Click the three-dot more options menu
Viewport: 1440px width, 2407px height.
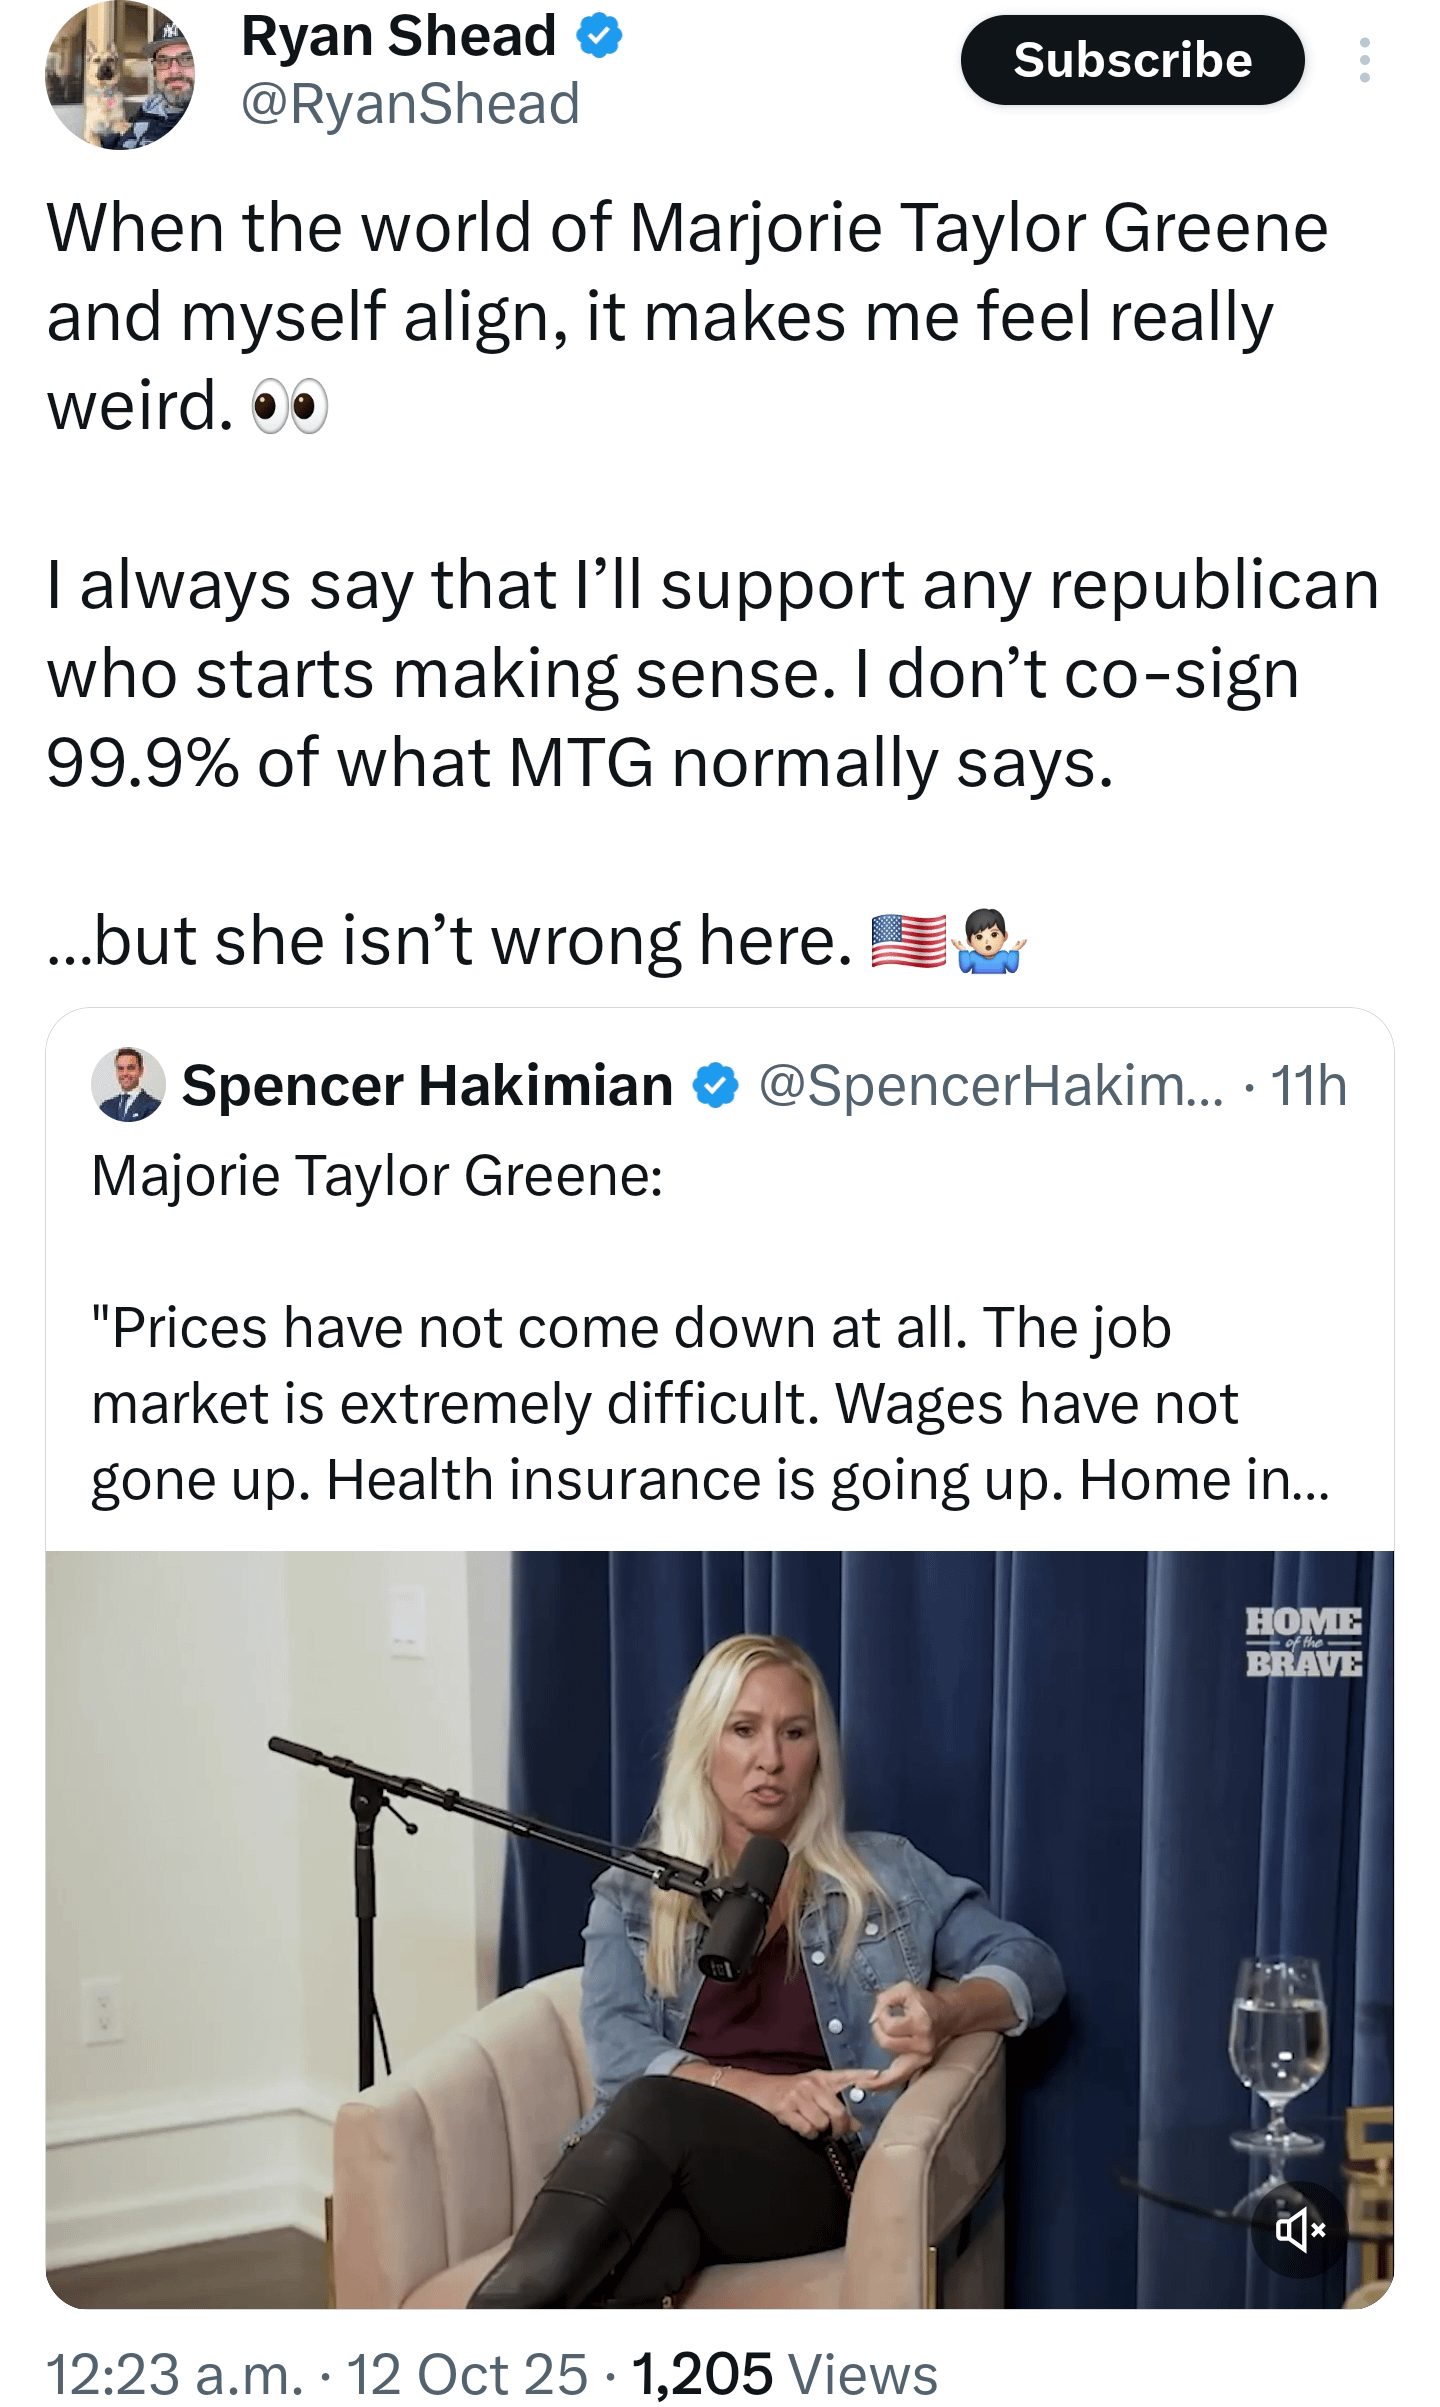tap(1364, 60)
